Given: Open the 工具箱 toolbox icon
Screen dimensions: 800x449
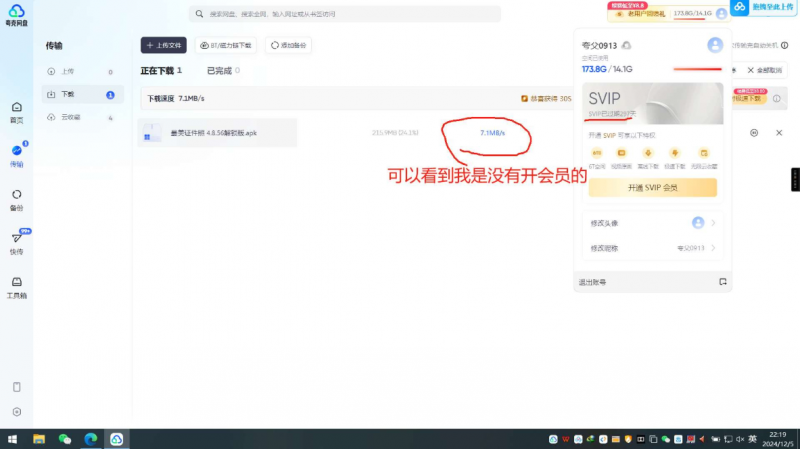Looking at the screenshot, I should point(16,287).
